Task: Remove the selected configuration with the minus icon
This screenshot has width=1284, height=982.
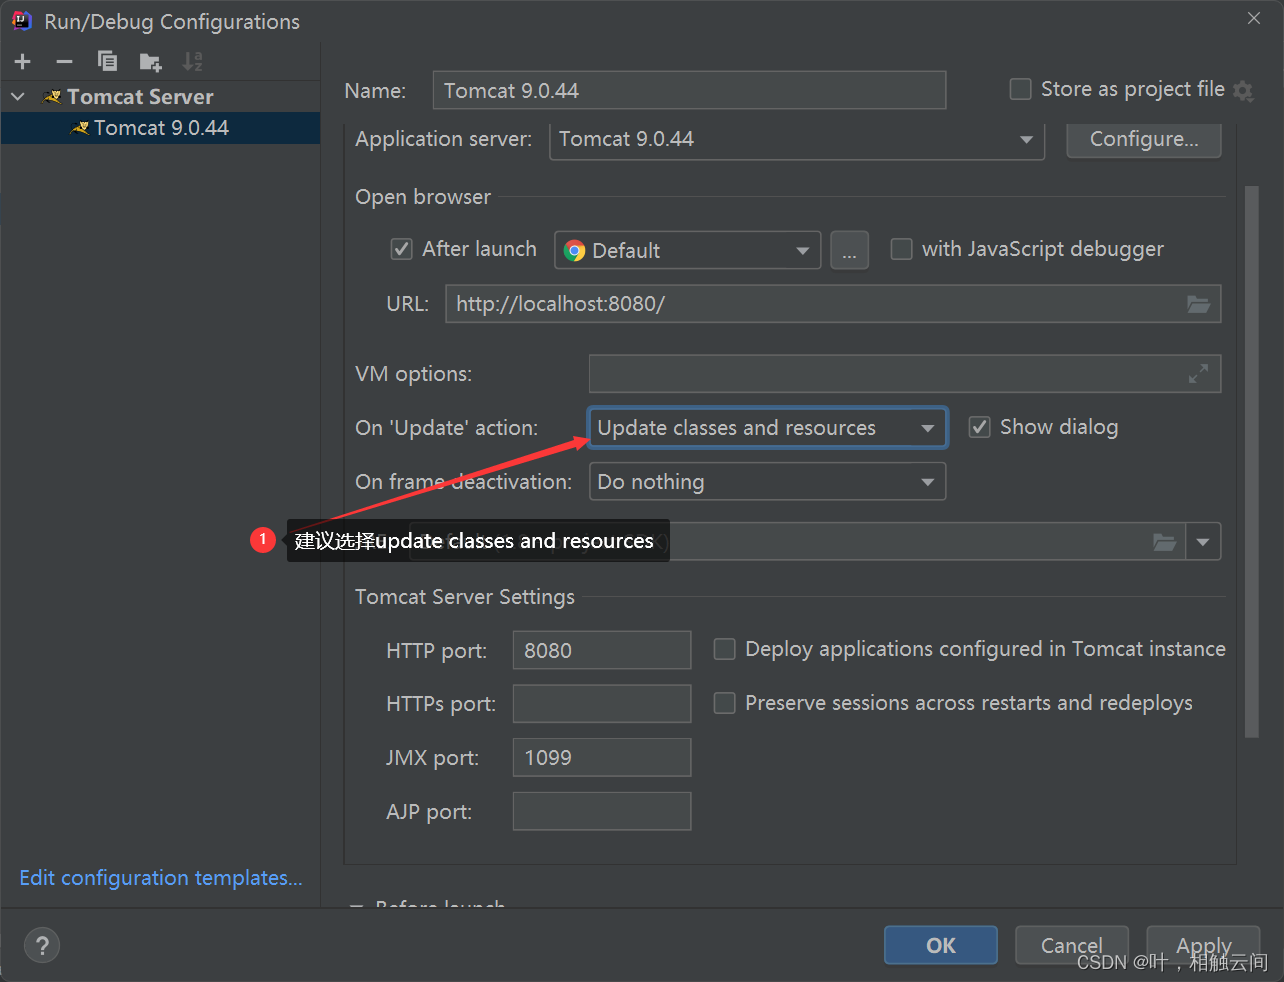Action: (x=65, y=62)
